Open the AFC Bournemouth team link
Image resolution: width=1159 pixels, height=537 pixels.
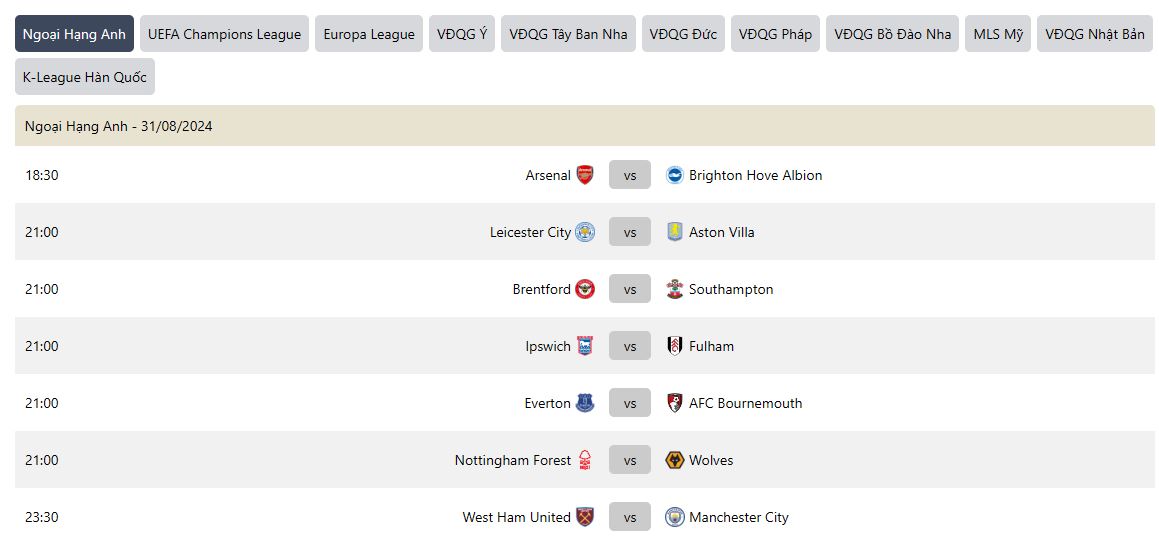745,403
